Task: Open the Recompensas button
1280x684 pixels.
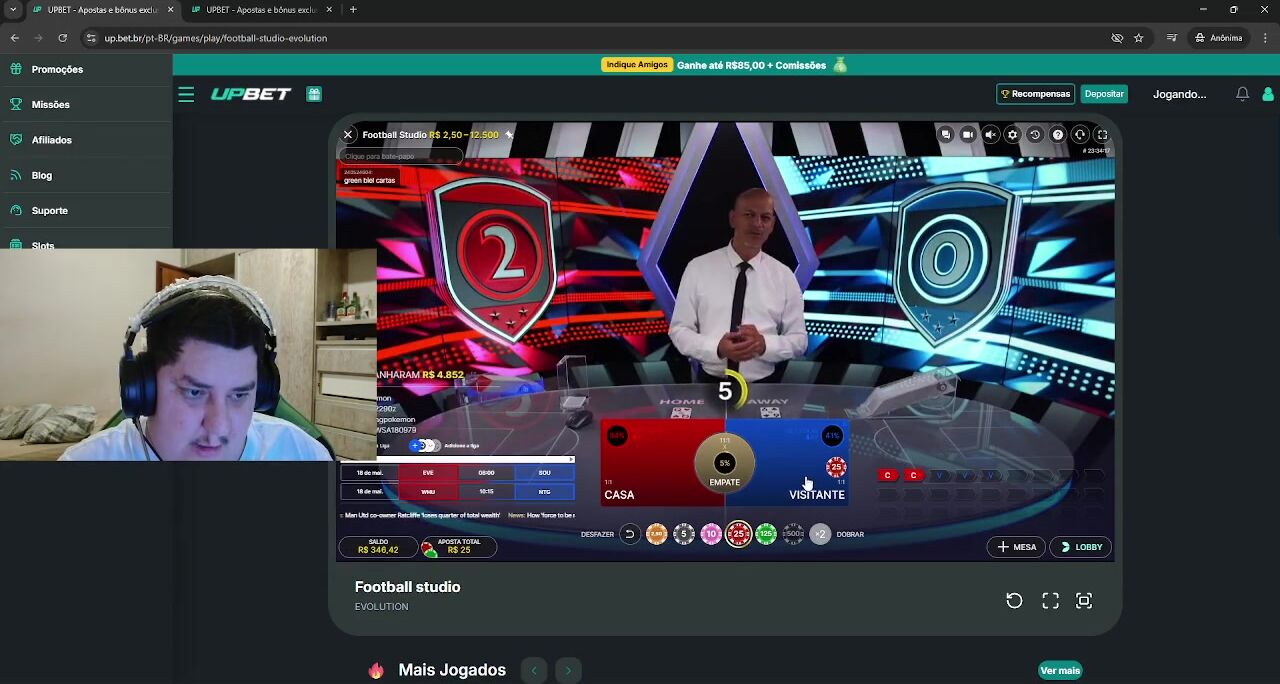Action: [1035, 94]
